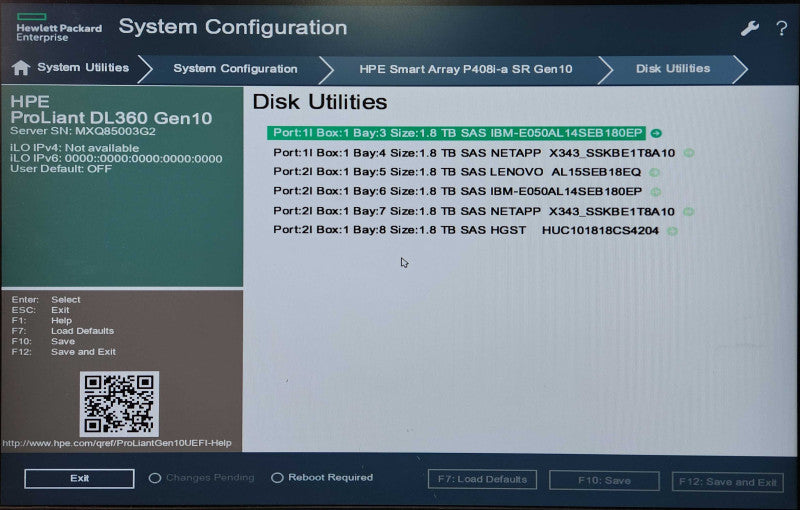Click the Exit button
Image resolution: width=800 pixels, height=510 pixels.
click(x=79, y=478)
